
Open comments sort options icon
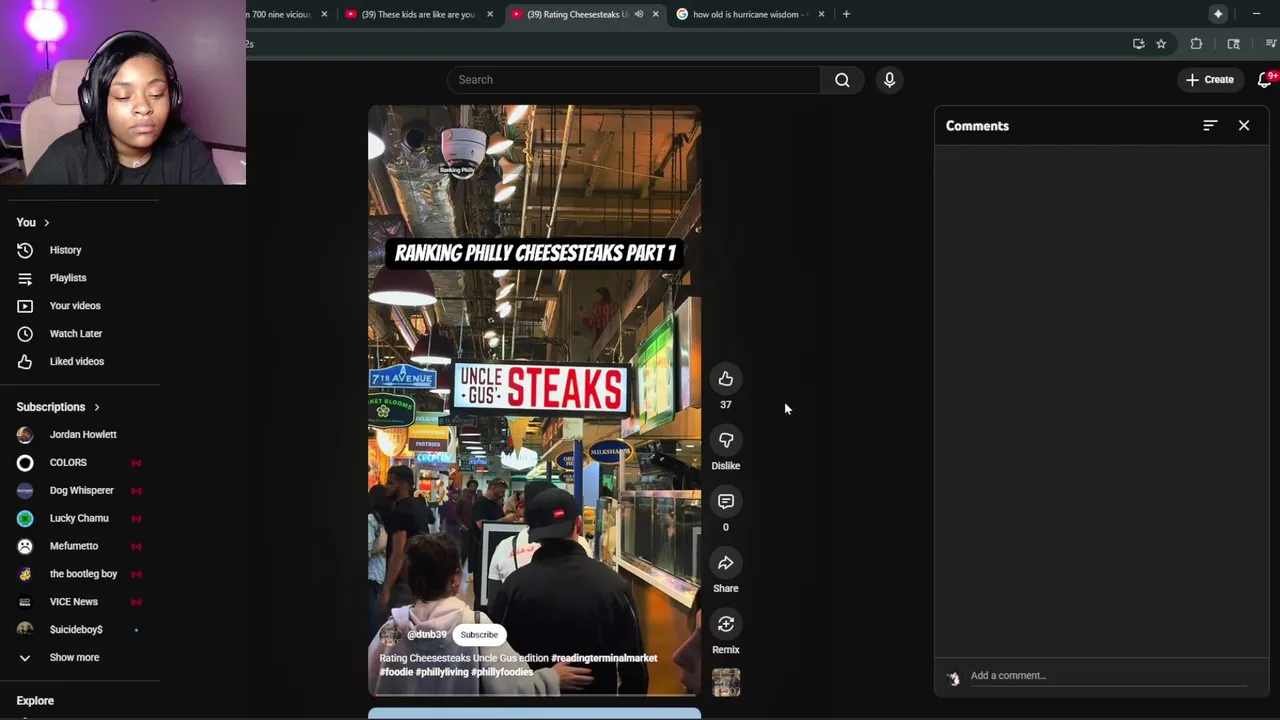(x=1210, y=126)
